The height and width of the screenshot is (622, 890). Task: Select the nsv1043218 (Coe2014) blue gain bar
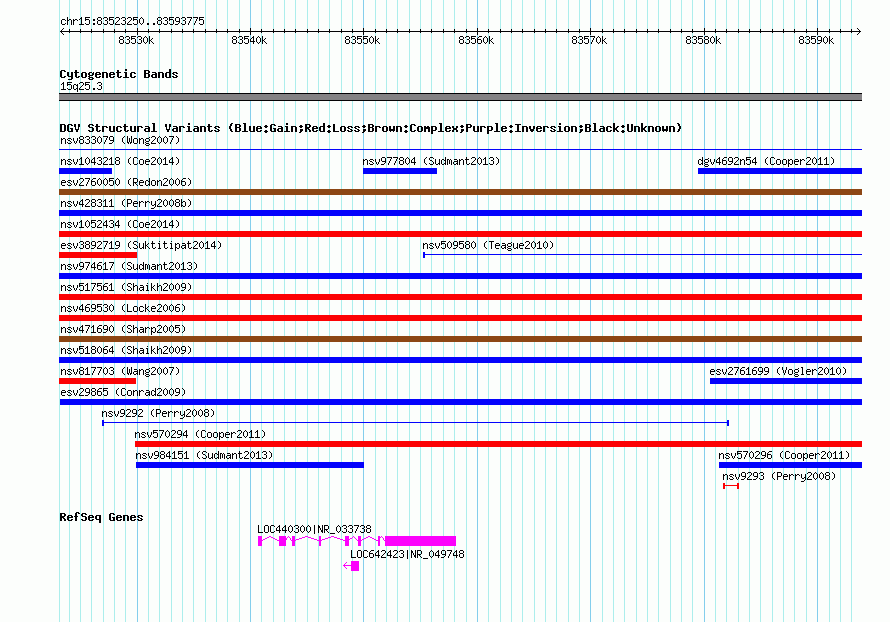coord(86,171)
